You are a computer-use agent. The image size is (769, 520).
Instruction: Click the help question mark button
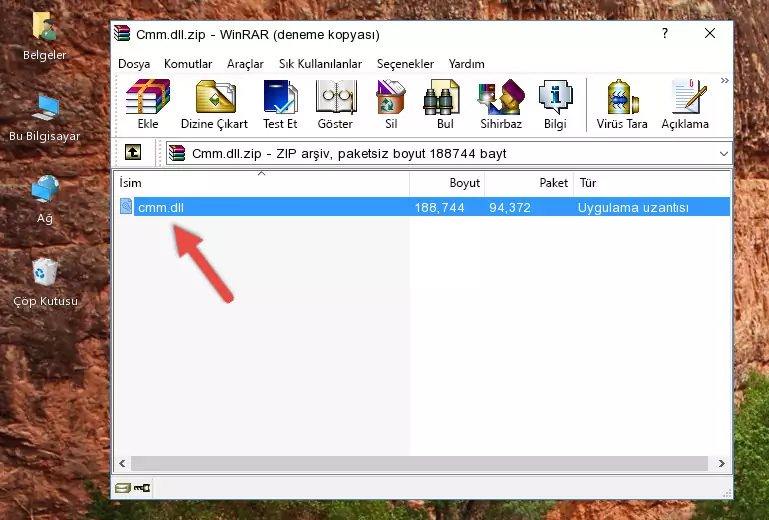point(665,33)
